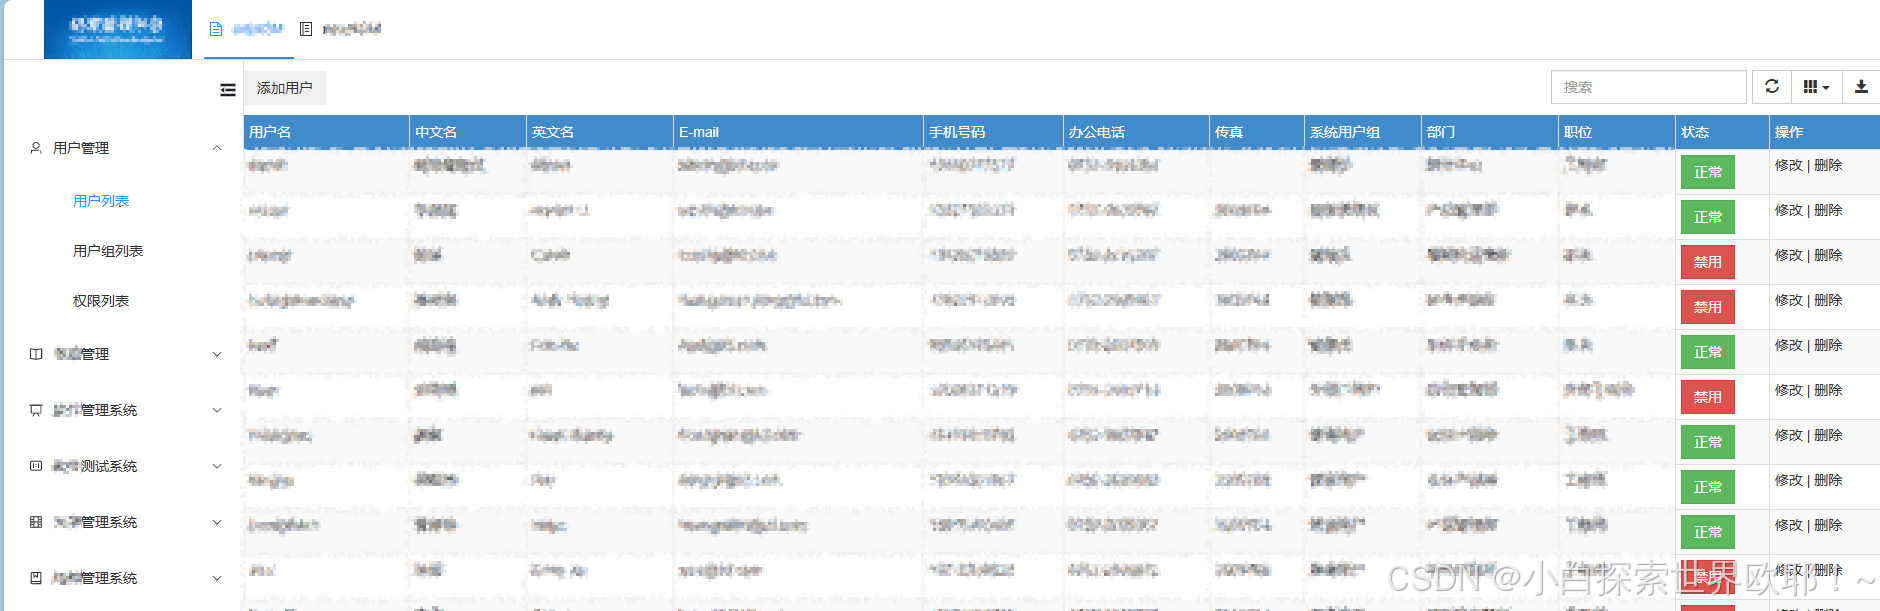The image size is (1880, 611).
Task: Click the 添加用户 button
Action: [x=285, y=88]
